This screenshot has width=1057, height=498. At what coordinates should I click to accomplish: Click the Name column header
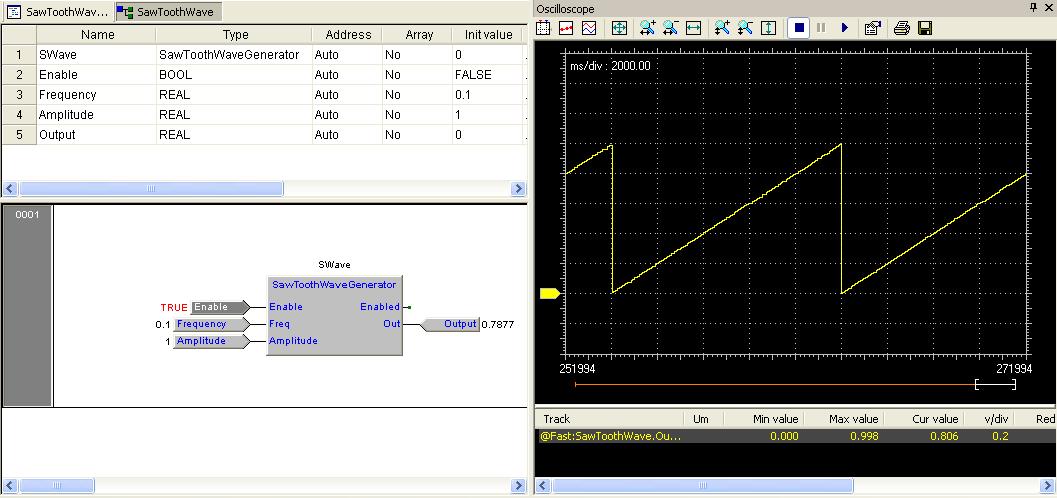tap(97, 34)
